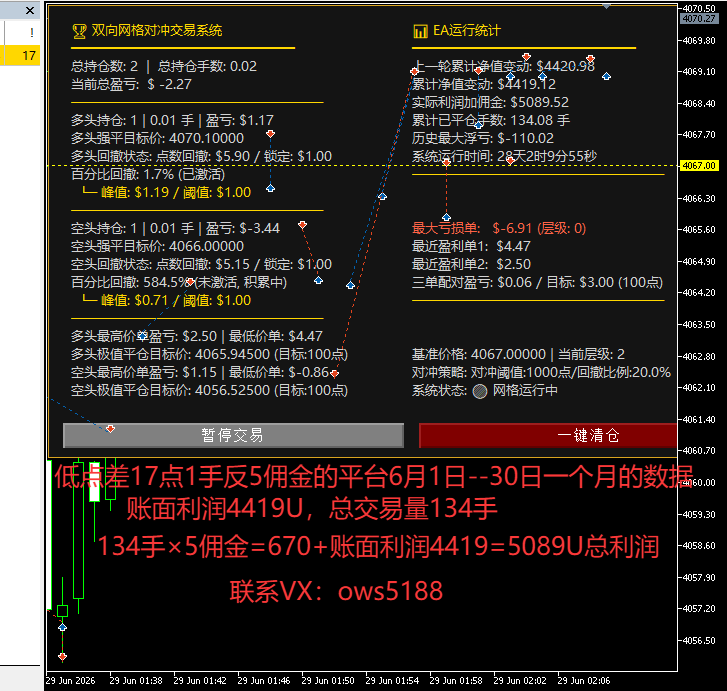
Task: Select 对冲策略: 对冲阈值:1000点 line
Action: point(542,372)
